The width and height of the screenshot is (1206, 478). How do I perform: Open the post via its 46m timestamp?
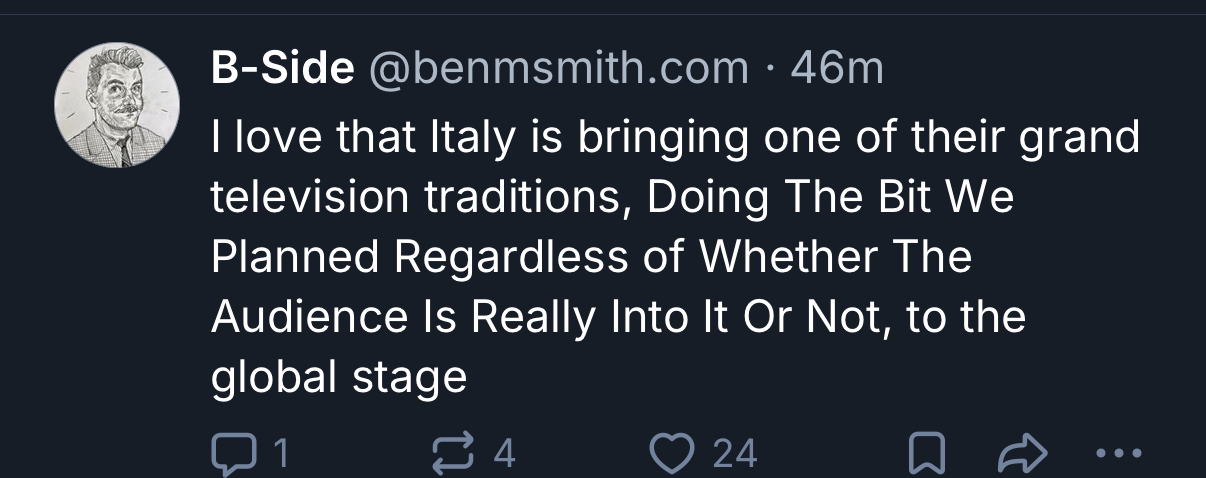coord(837,69)
